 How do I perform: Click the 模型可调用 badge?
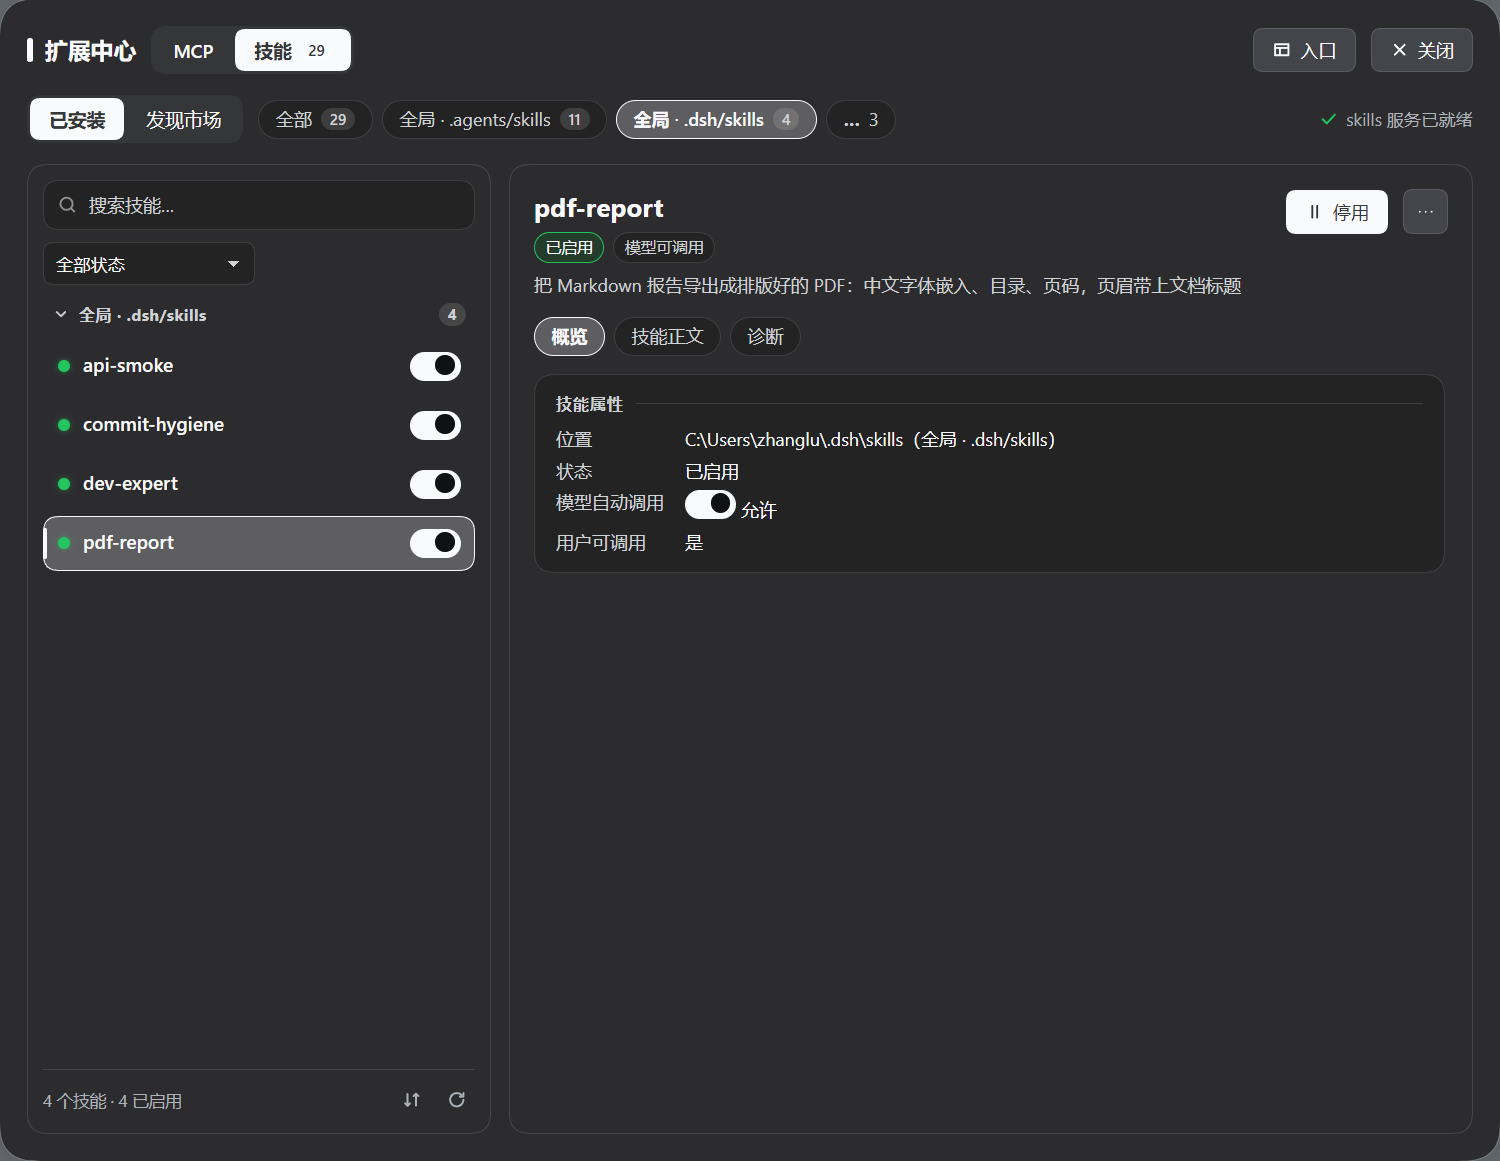(x=664, y=247)
